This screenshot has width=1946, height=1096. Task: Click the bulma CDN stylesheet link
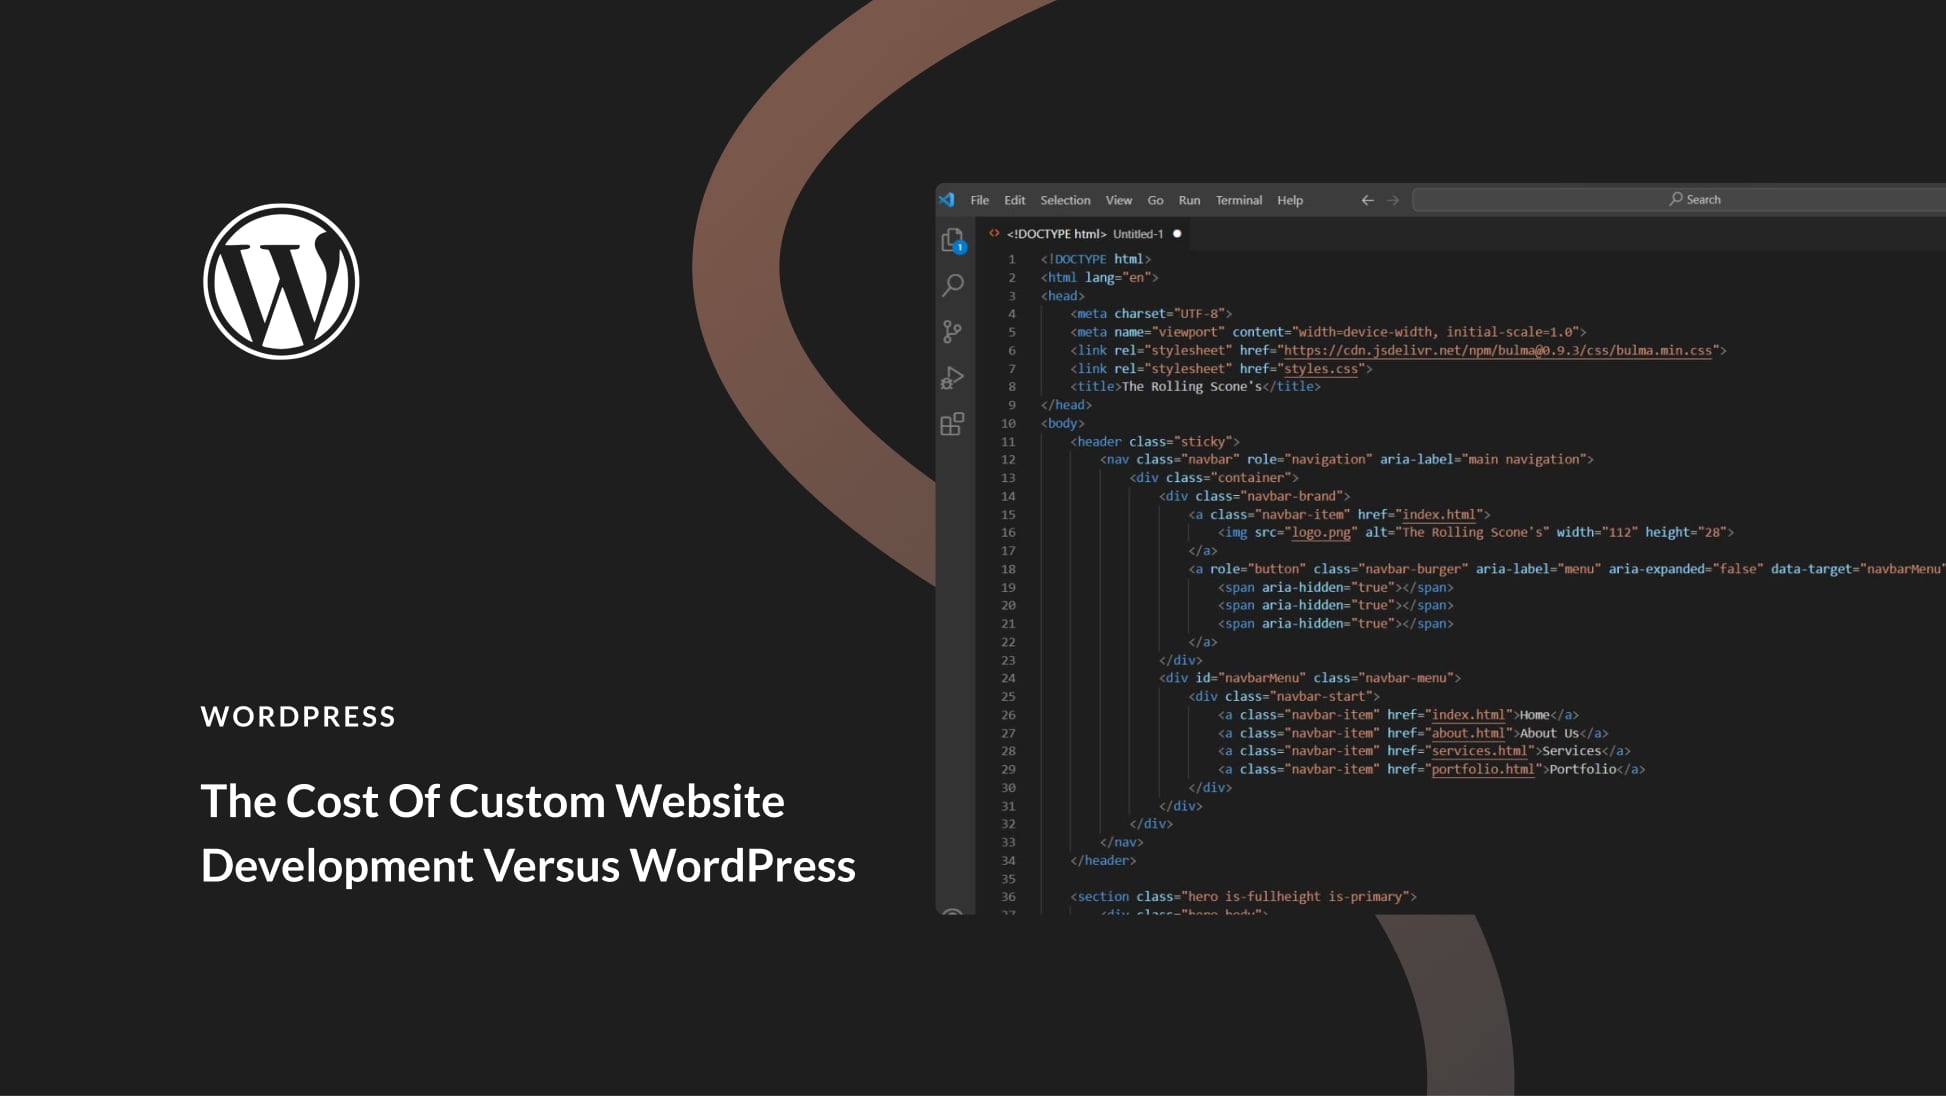(x=1500, y=350)
